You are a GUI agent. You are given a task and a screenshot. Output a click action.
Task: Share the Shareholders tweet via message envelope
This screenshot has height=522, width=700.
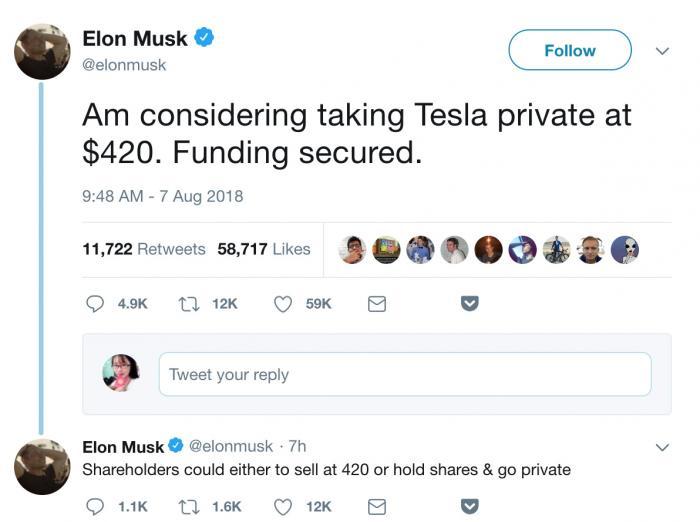tap(377, 507)
